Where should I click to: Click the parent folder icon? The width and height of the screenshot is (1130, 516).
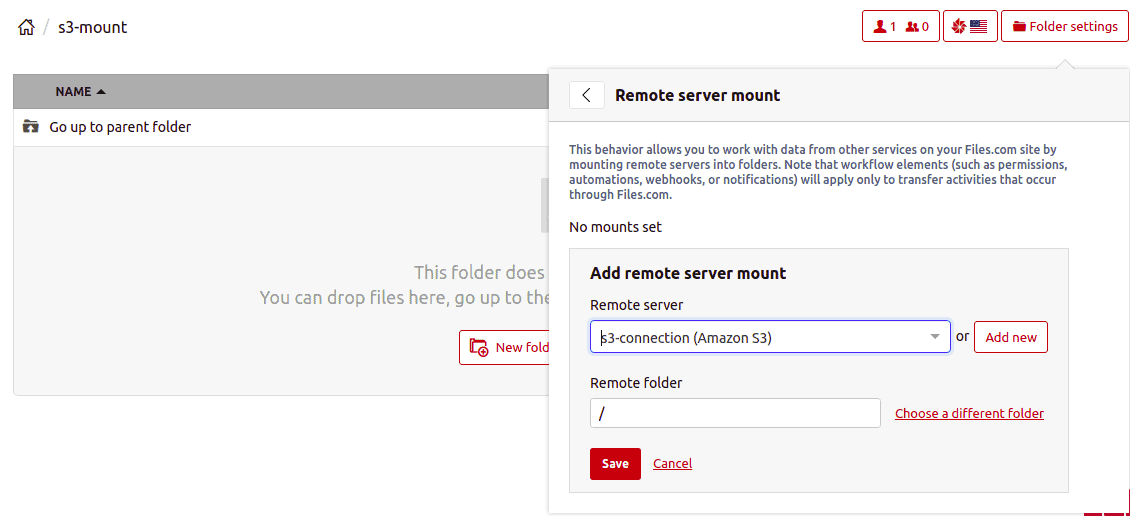pyautogui.click(x=30, y=127)
